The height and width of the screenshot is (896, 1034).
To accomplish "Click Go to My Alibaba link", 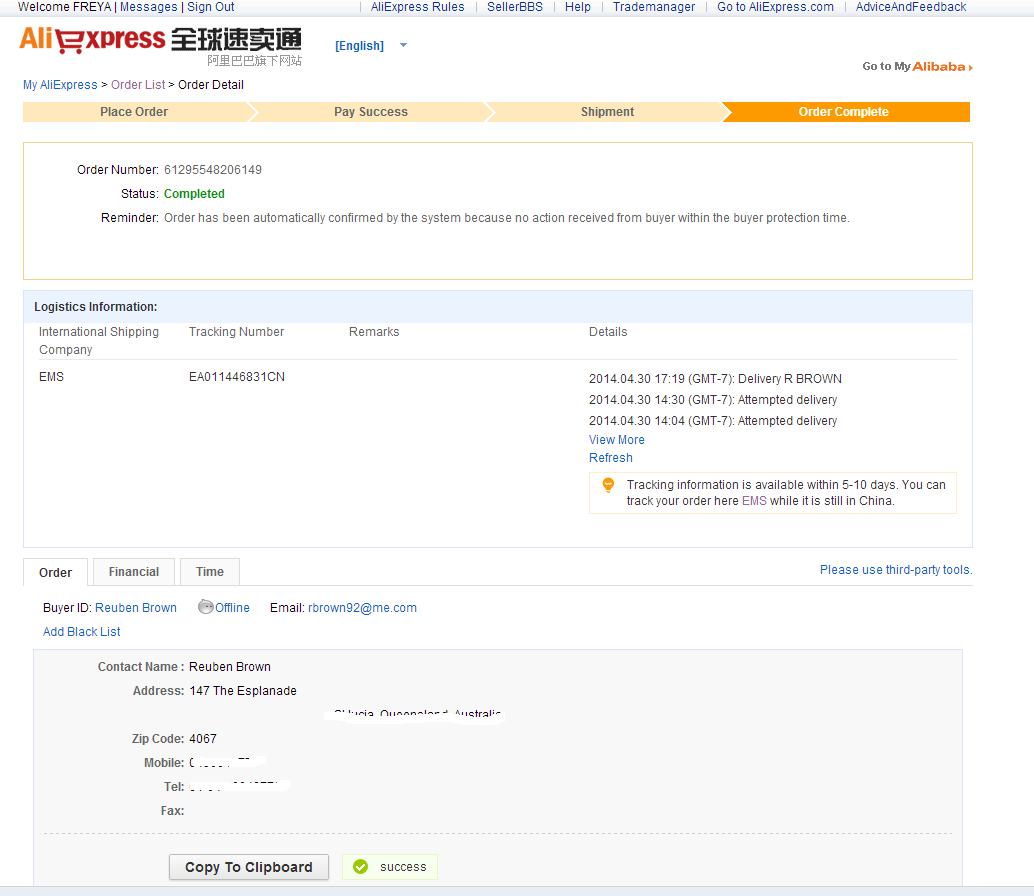I will coord(917,67).
